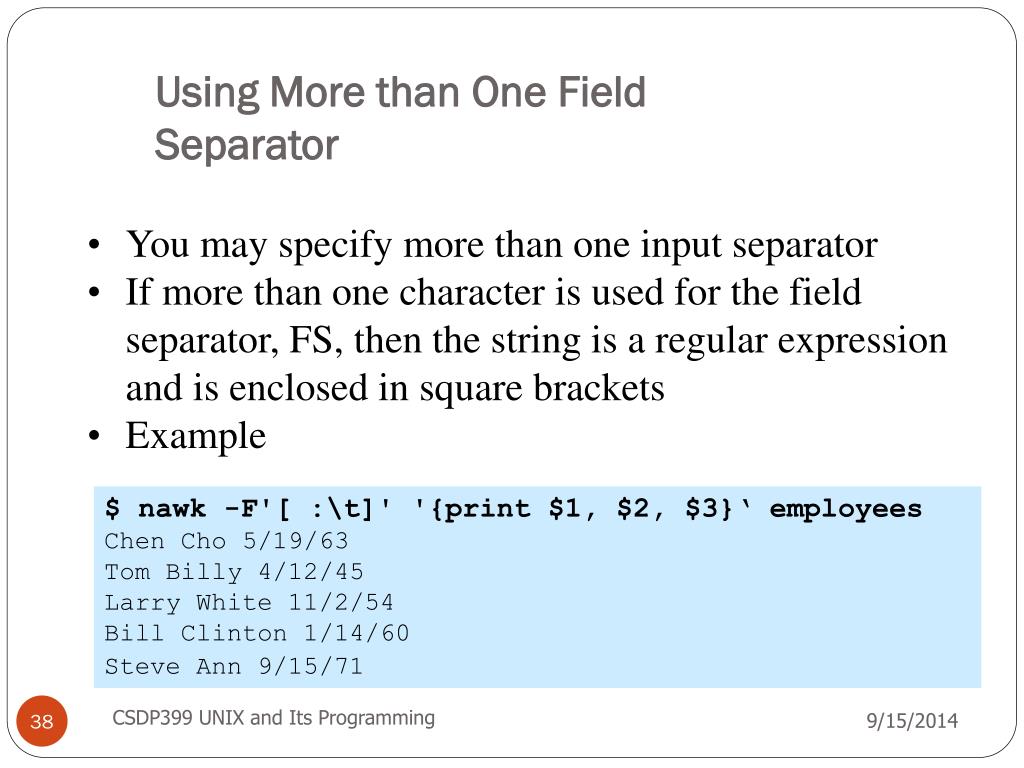
Task: Click the 'Chen Cho 5/19/63' output line
Action: pos(227,541)
